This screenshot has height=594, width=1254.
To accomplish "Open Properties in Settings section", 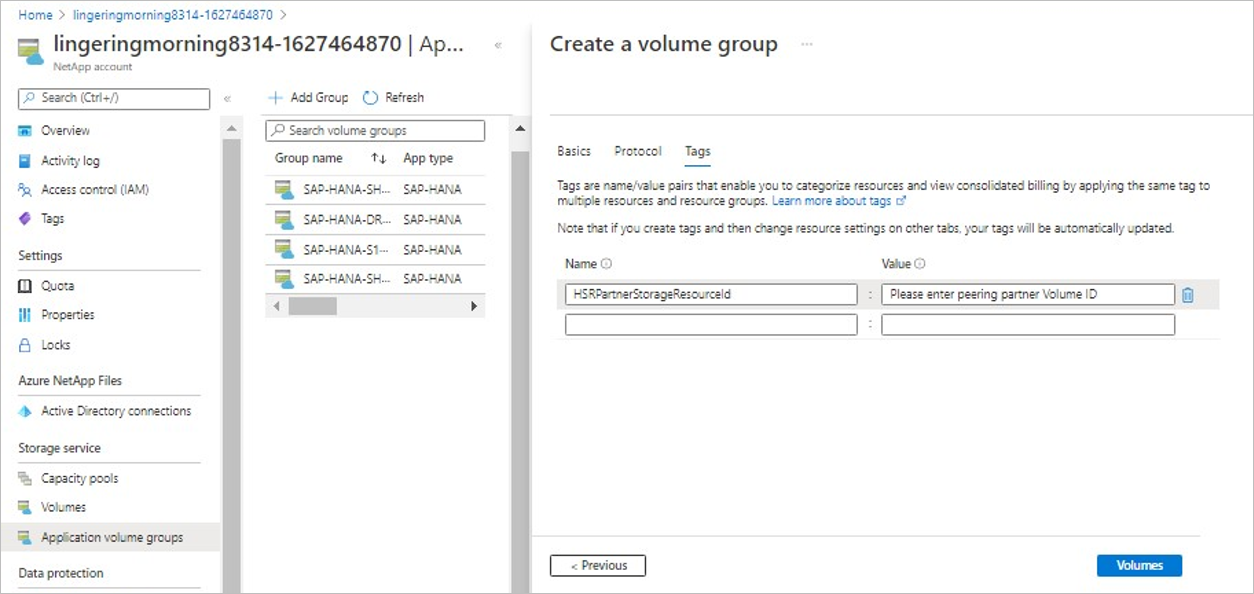I will pos(68,315).
